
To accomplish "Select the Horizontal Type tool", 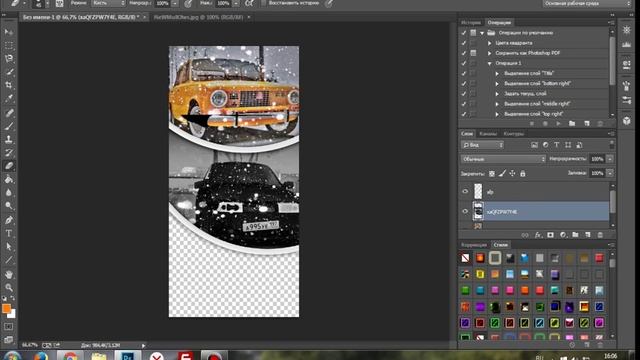I will (x=9, y=233).
